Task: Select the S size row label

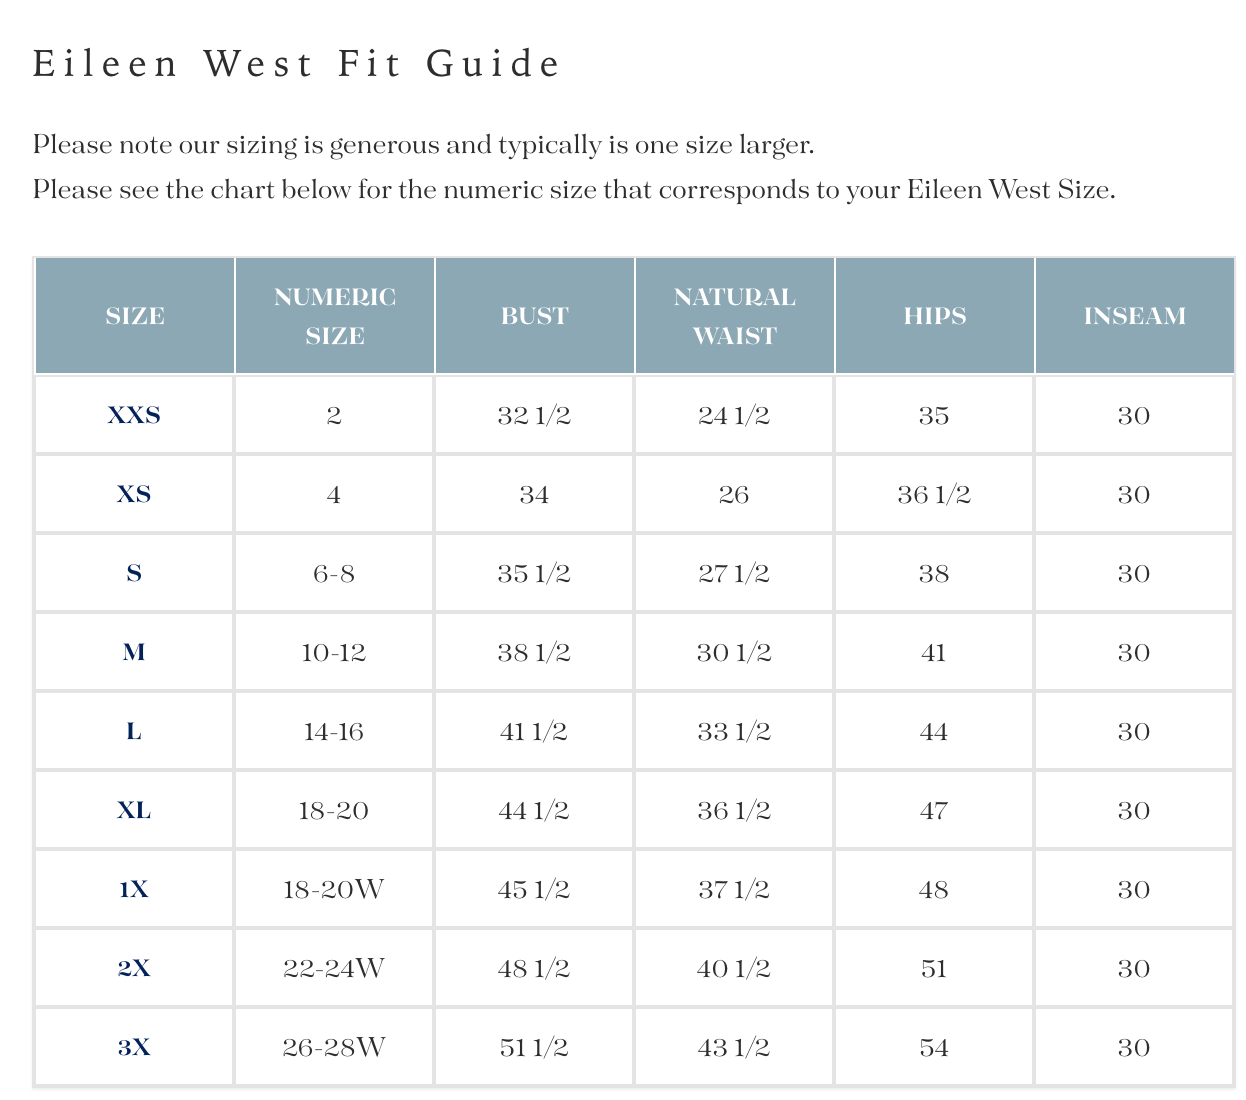Action: click(134, 573)
